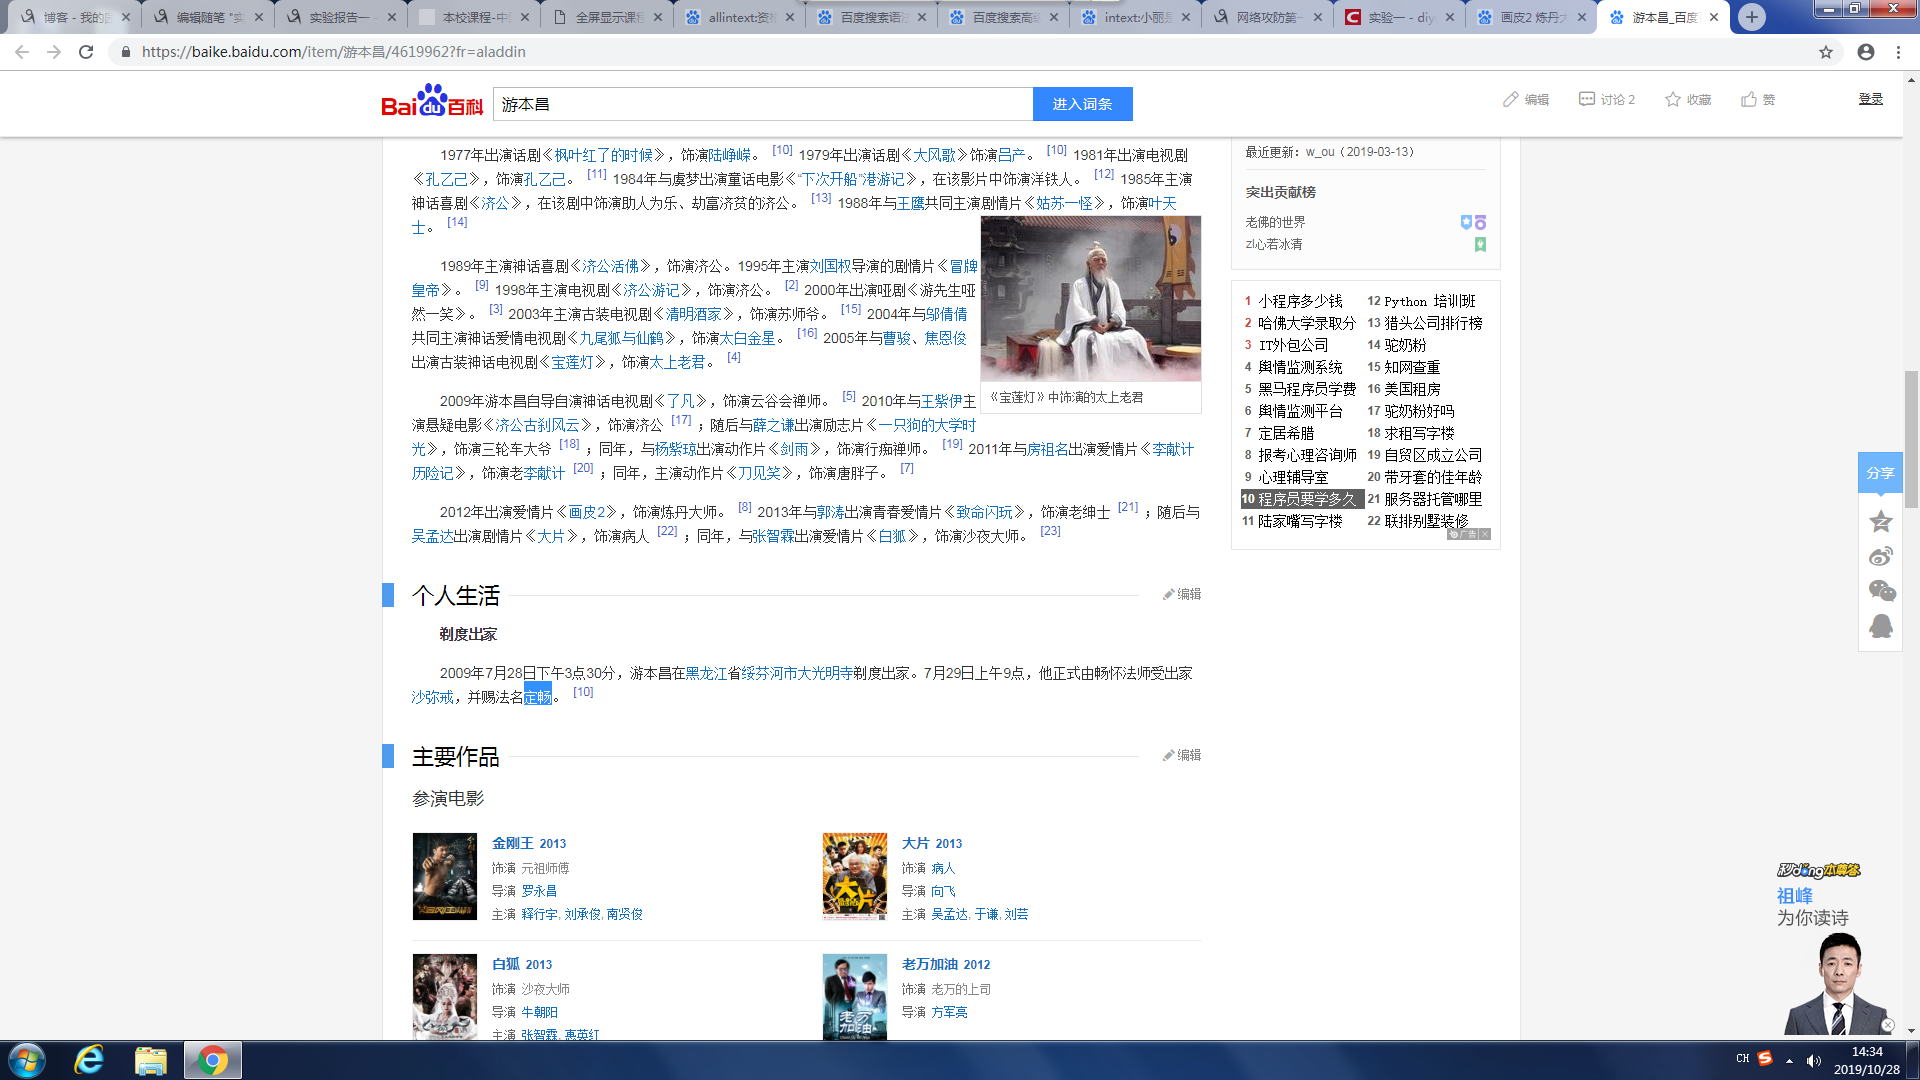Click the thumbs-up like icon

point(1748,99)
